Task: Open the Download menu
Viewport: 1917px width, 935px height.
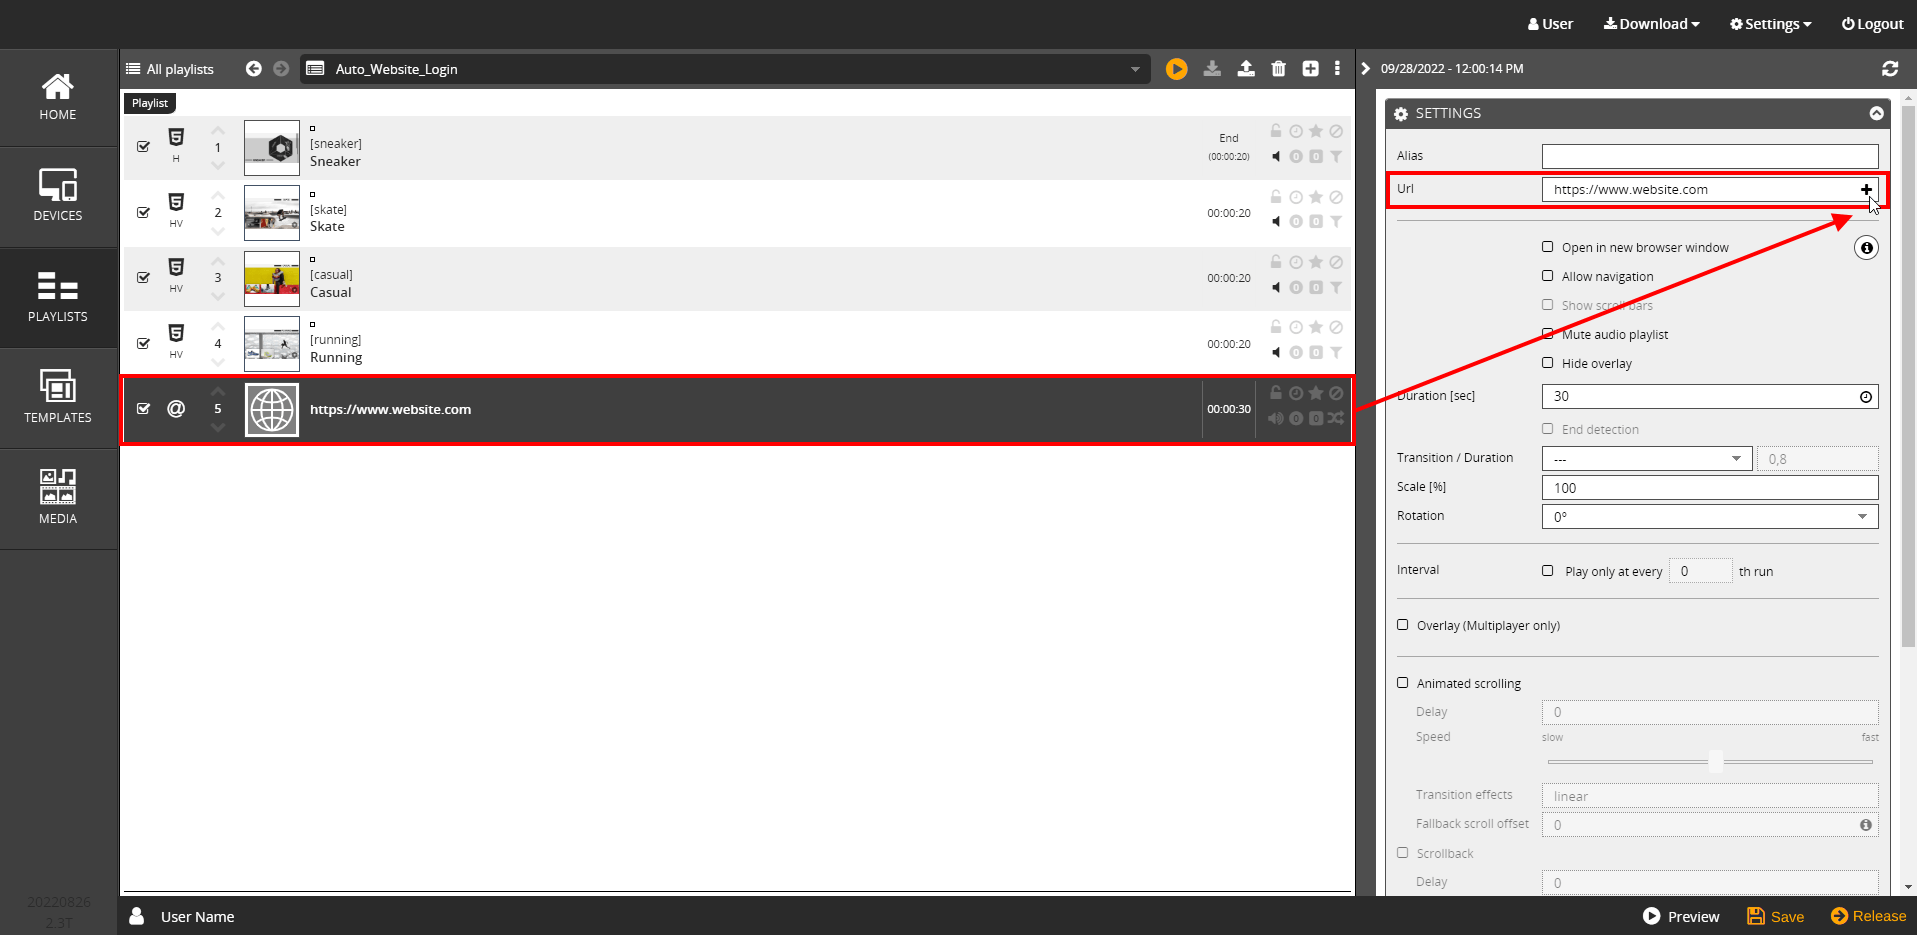Action: [x=1651, y=24]
